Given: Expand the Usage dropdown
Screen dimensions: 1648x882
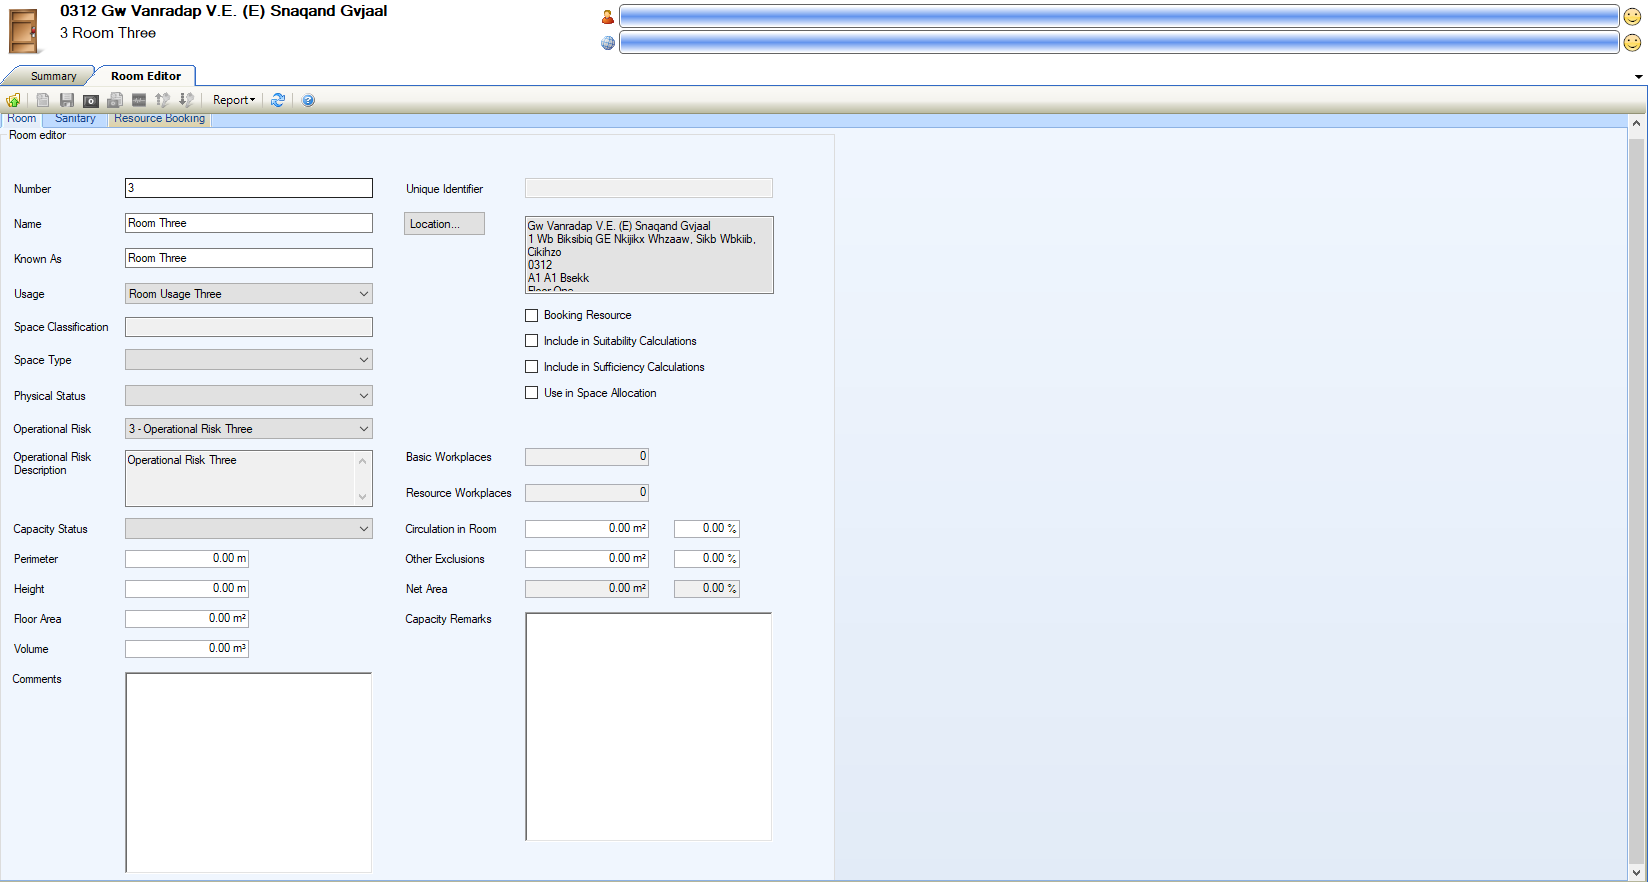Looking at the screenshot, I should click(x=363, y=294).
